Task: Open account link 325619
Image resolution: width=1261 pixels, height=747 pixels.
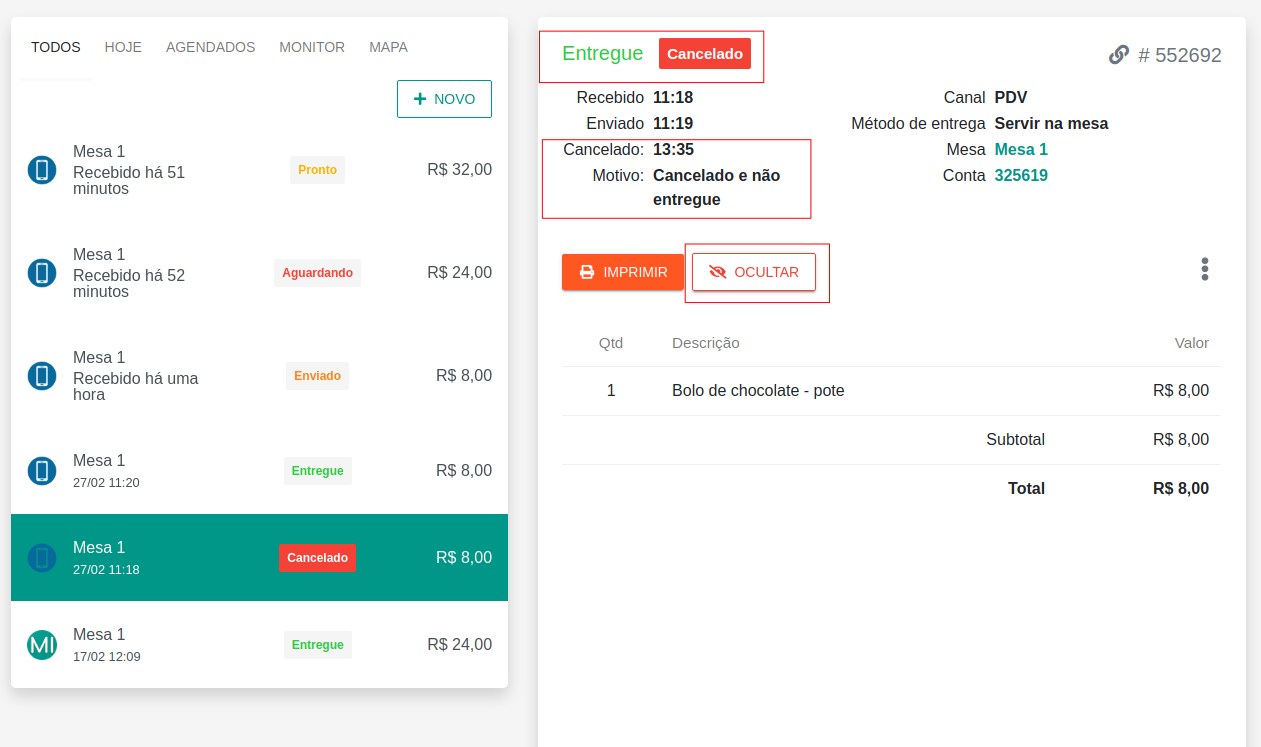Action: click(1021, 176)
